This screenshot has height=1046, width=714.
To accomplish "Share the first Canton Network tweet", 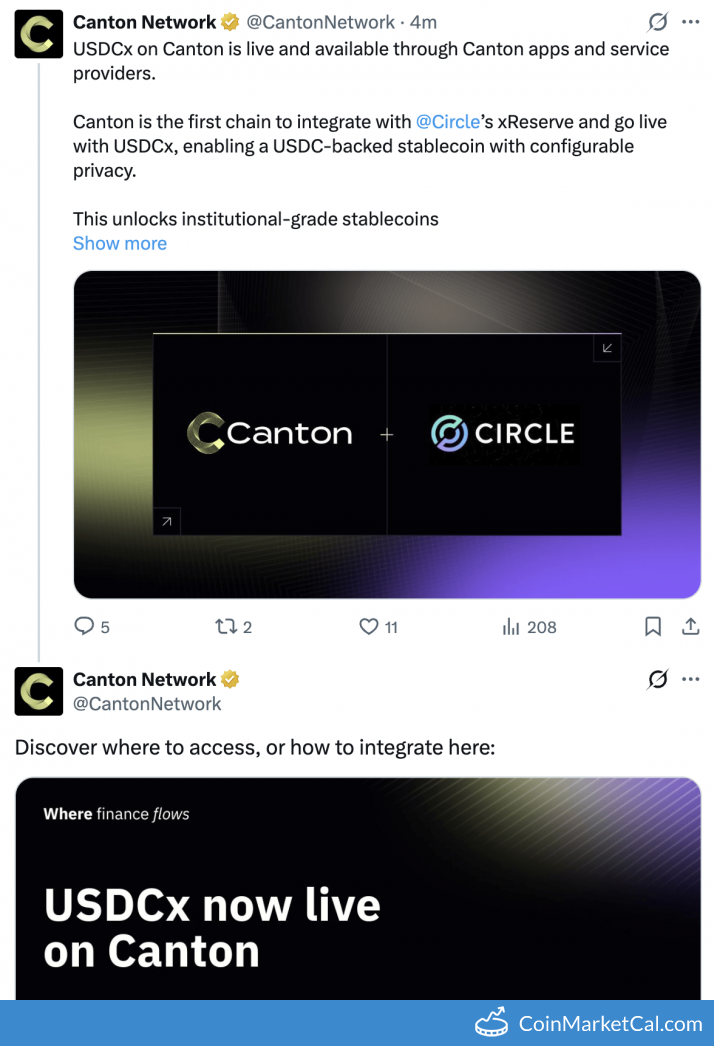I will click(690, 627).
